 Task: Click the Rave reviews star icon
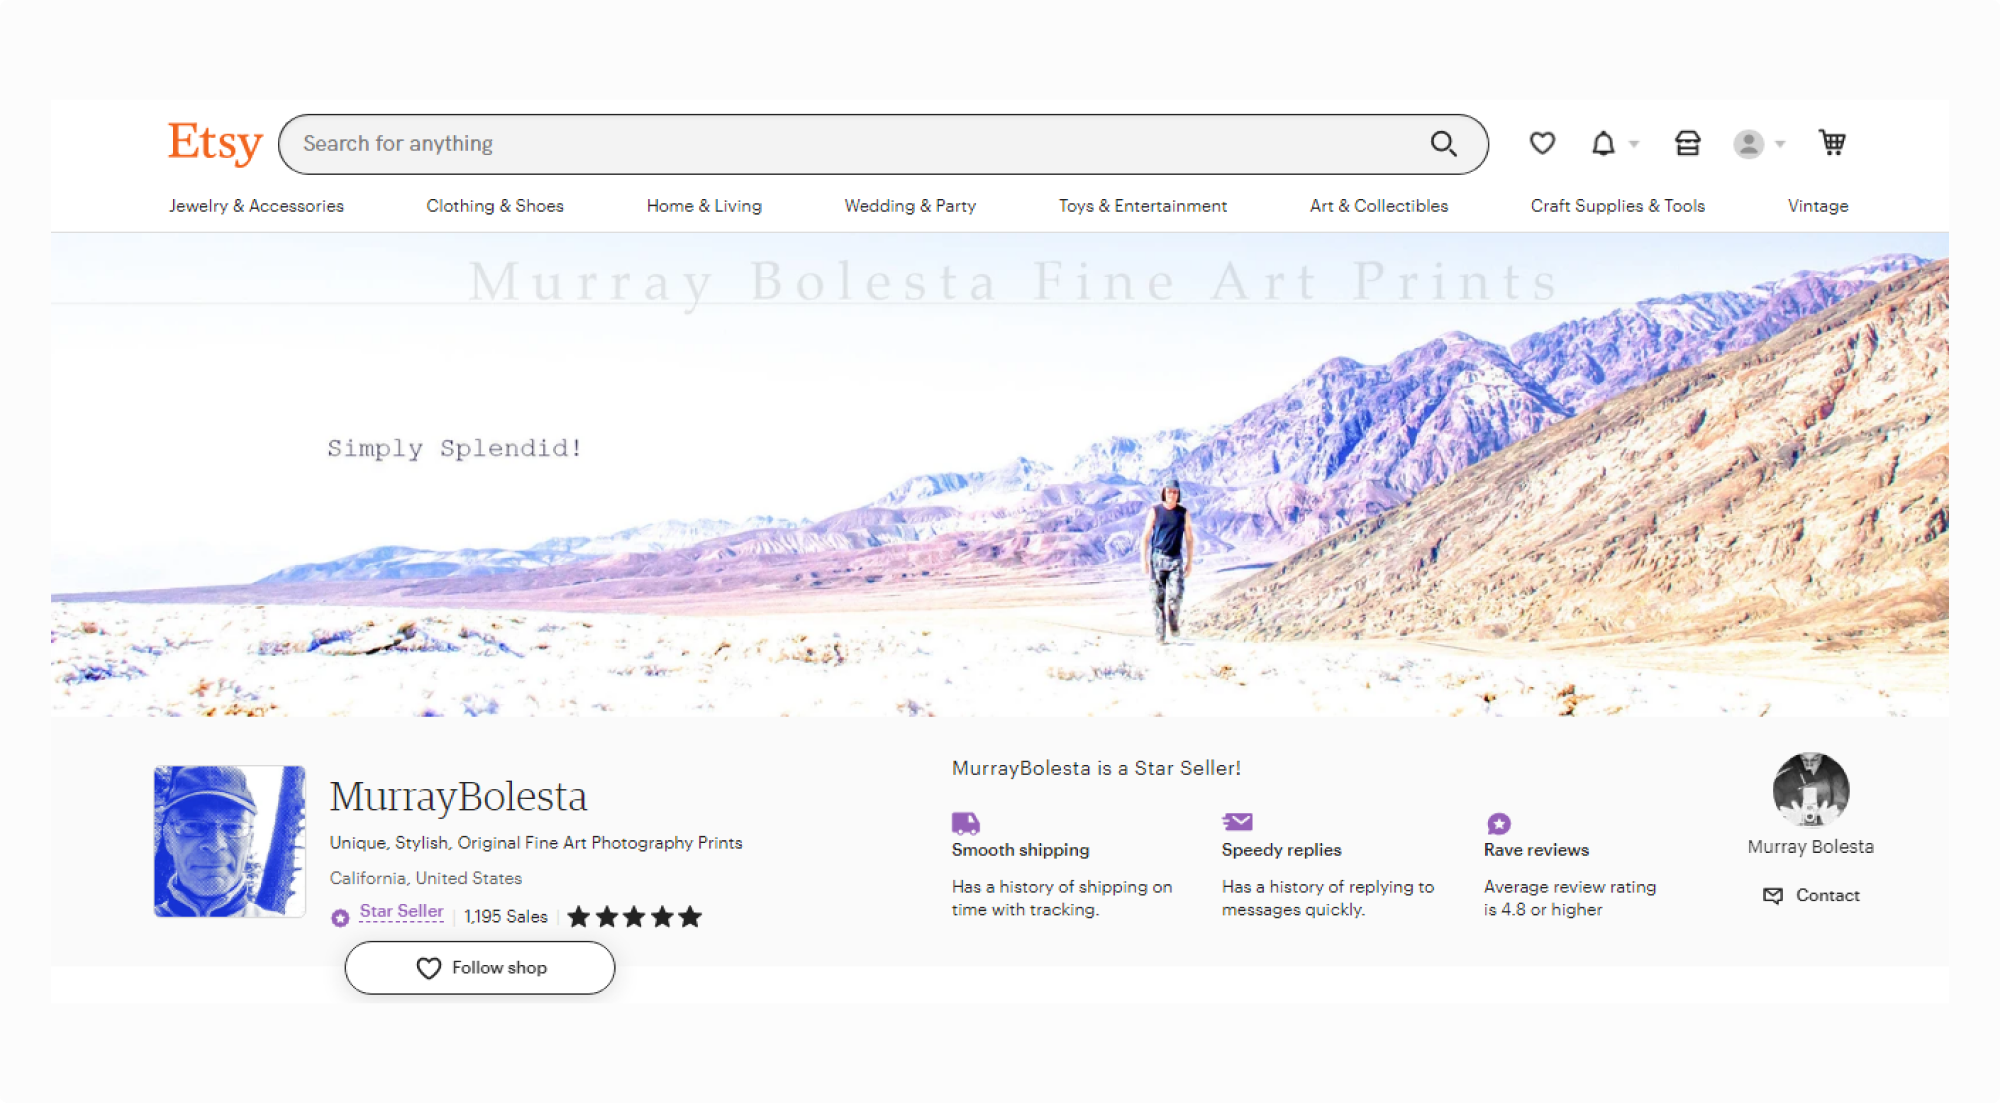pos(1498,823)
